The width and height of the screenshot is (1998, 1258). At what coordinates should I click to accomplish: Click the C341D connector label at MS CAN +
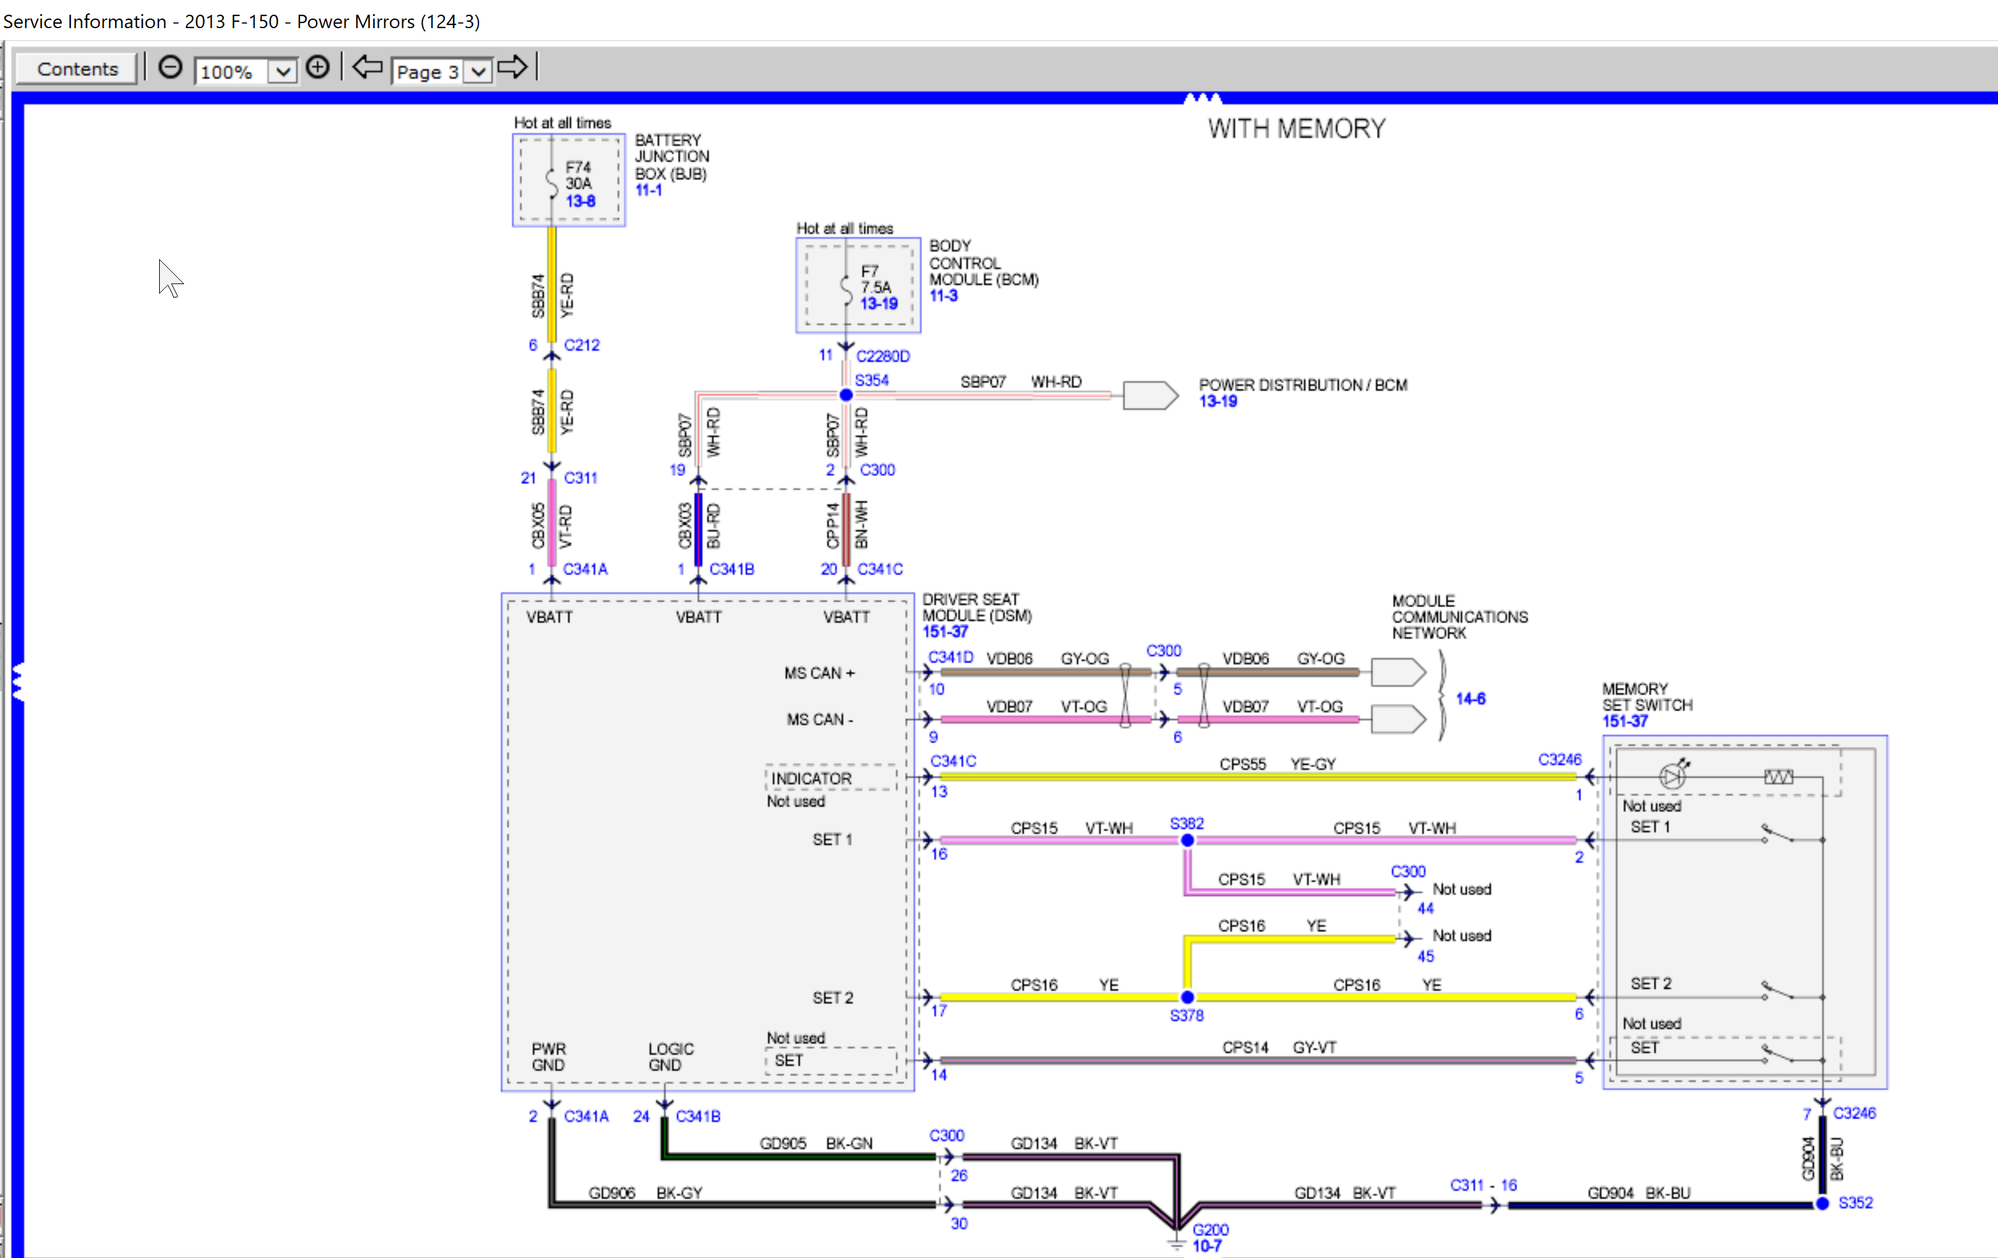(x=951, y=657)
